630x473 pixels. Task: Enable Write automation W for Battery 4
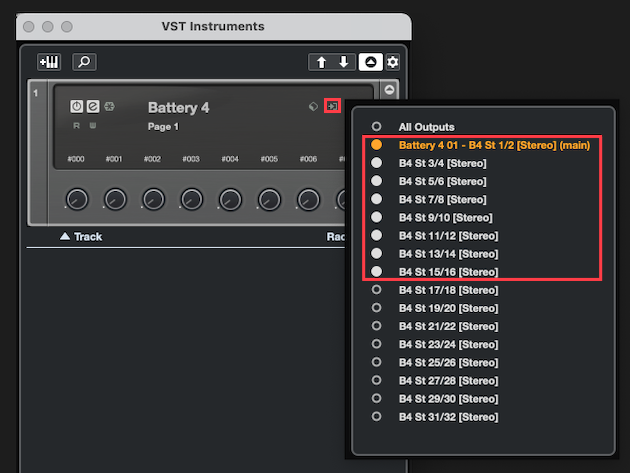pyautogui.click(x=92, y=126)
